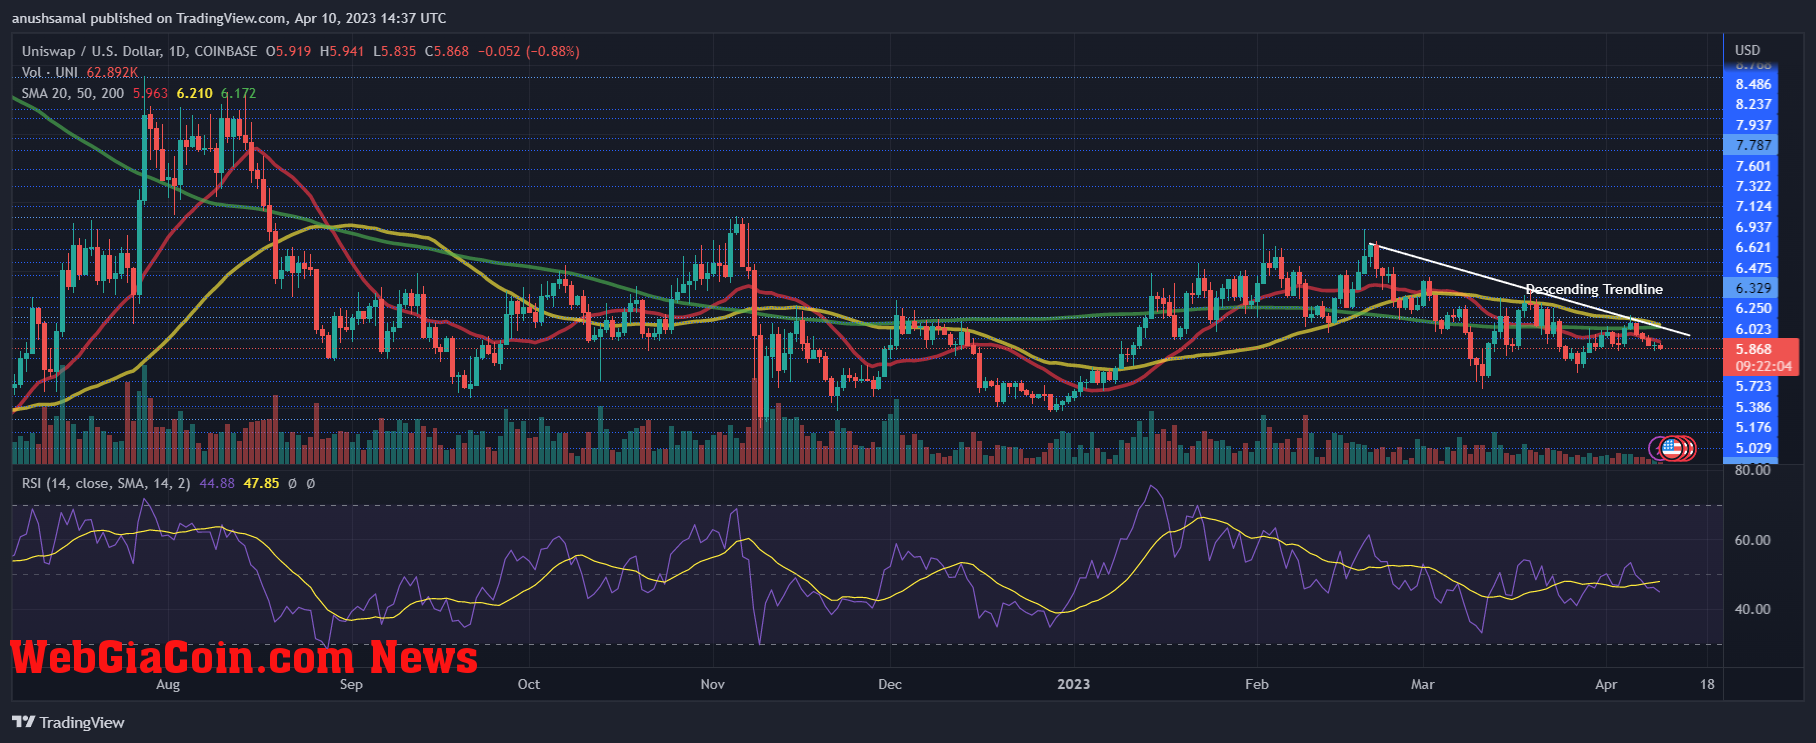Click the daily change −0.052 (−0.88%)
Image resolution: width=1816 pixels, height=743 pixels.
pyautogui.click(x=529, y=51)
